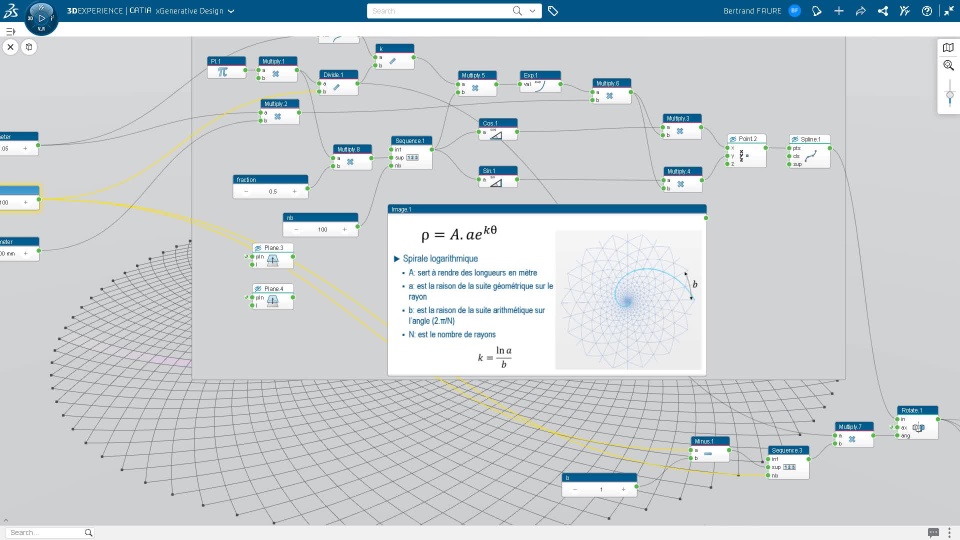Select the Multiply.3 node
This screenshot has height=540, width=960.
(682, 127)
